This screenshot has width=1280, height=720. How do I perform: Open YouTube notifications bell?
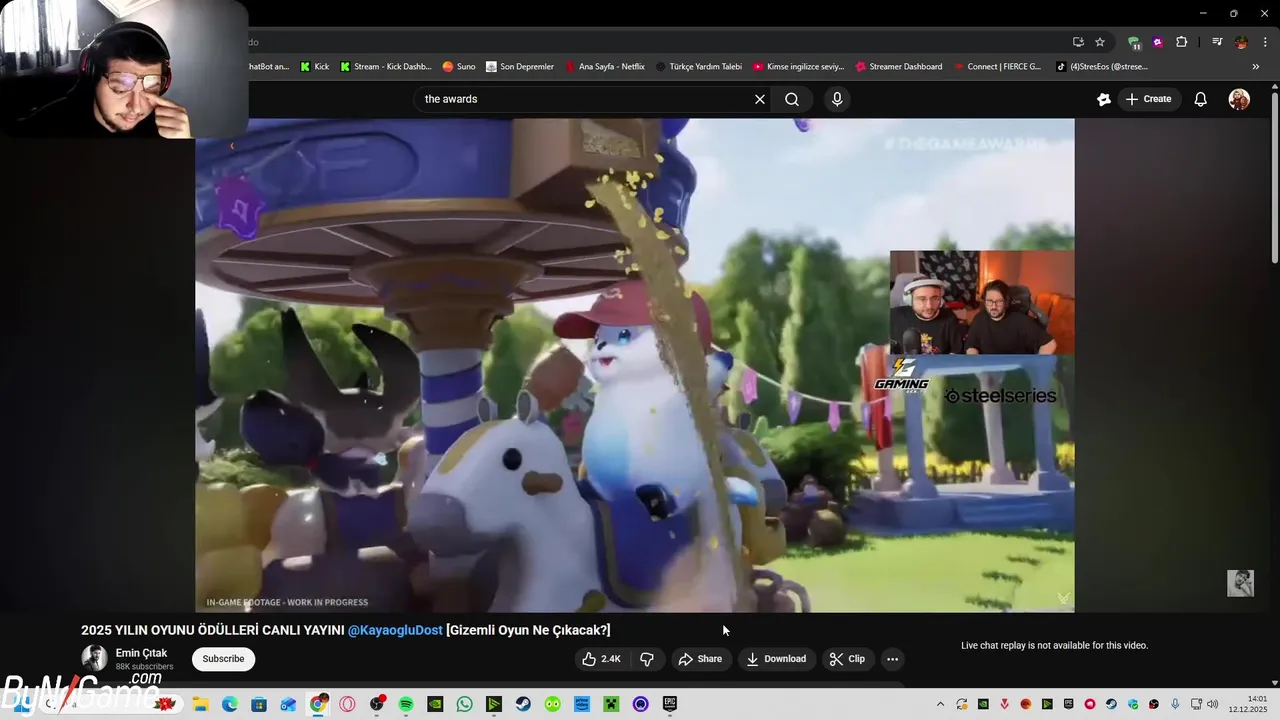1201,99
